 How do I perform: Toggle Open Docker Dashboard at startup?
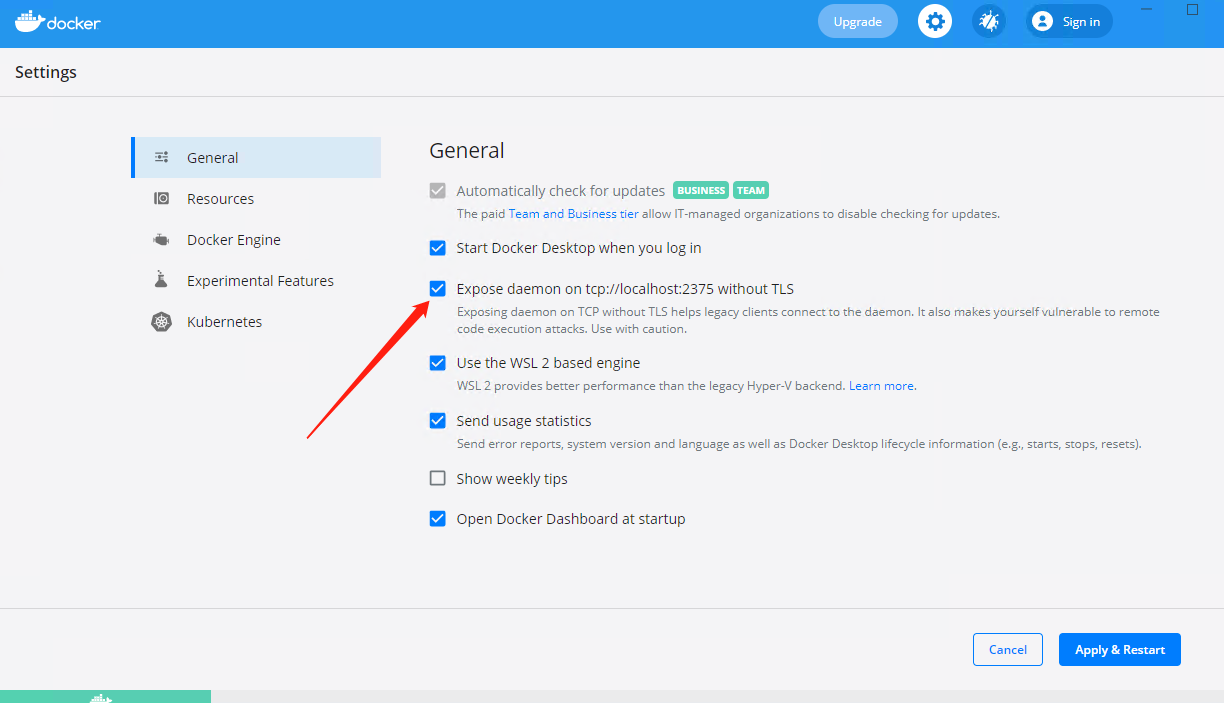437,519
